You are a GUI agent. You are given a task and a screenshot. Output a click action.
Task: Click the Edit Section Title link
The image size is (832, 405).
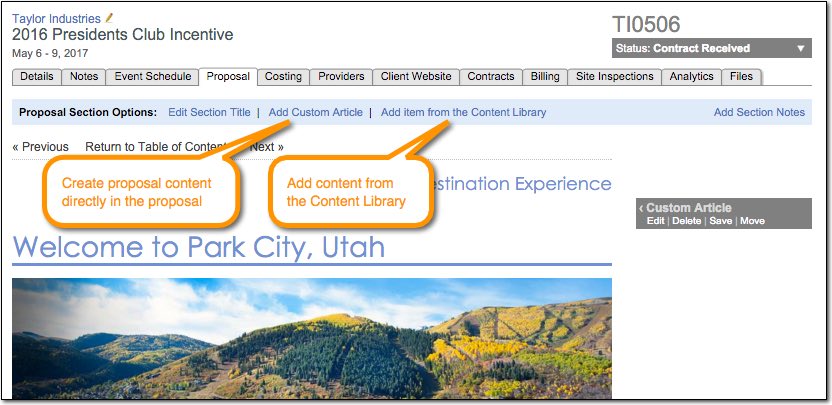click(209, 113)
